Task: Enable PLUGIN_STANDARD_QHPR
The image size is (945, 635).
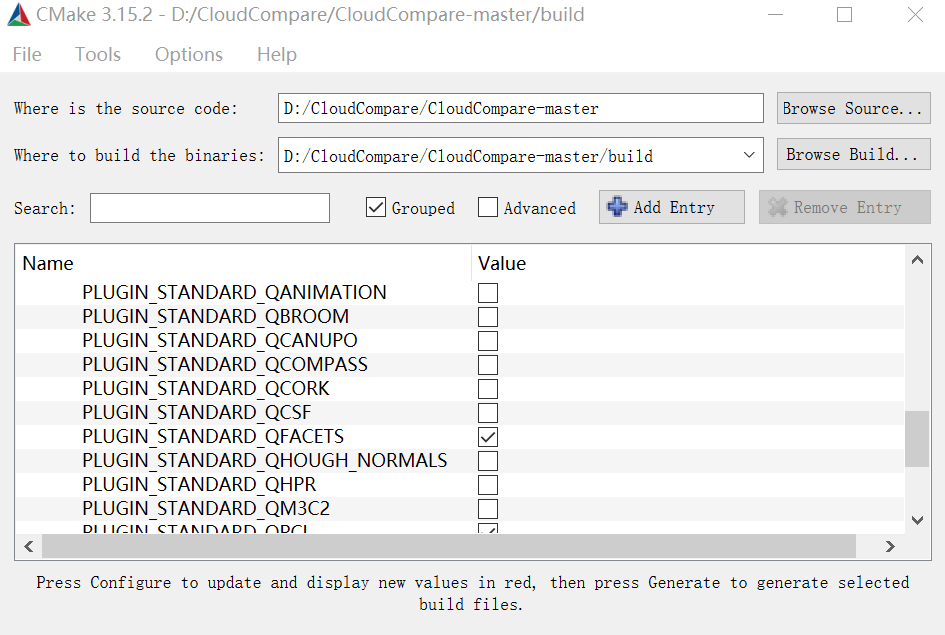Action: tap(487, 484)
